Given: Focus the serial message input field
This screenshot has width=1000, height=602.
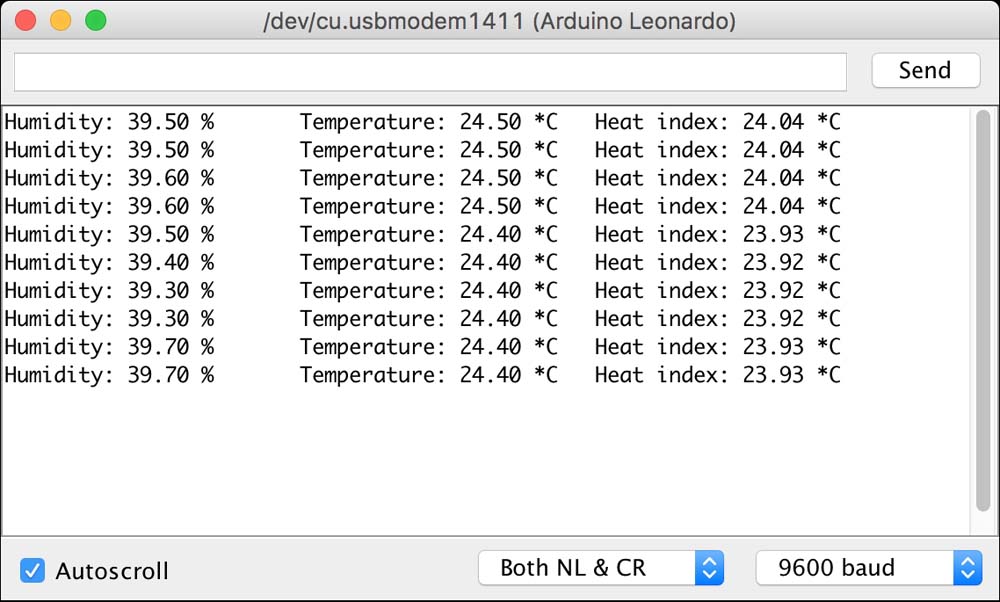Looking at the screenshot, I should tap(430, 72).
